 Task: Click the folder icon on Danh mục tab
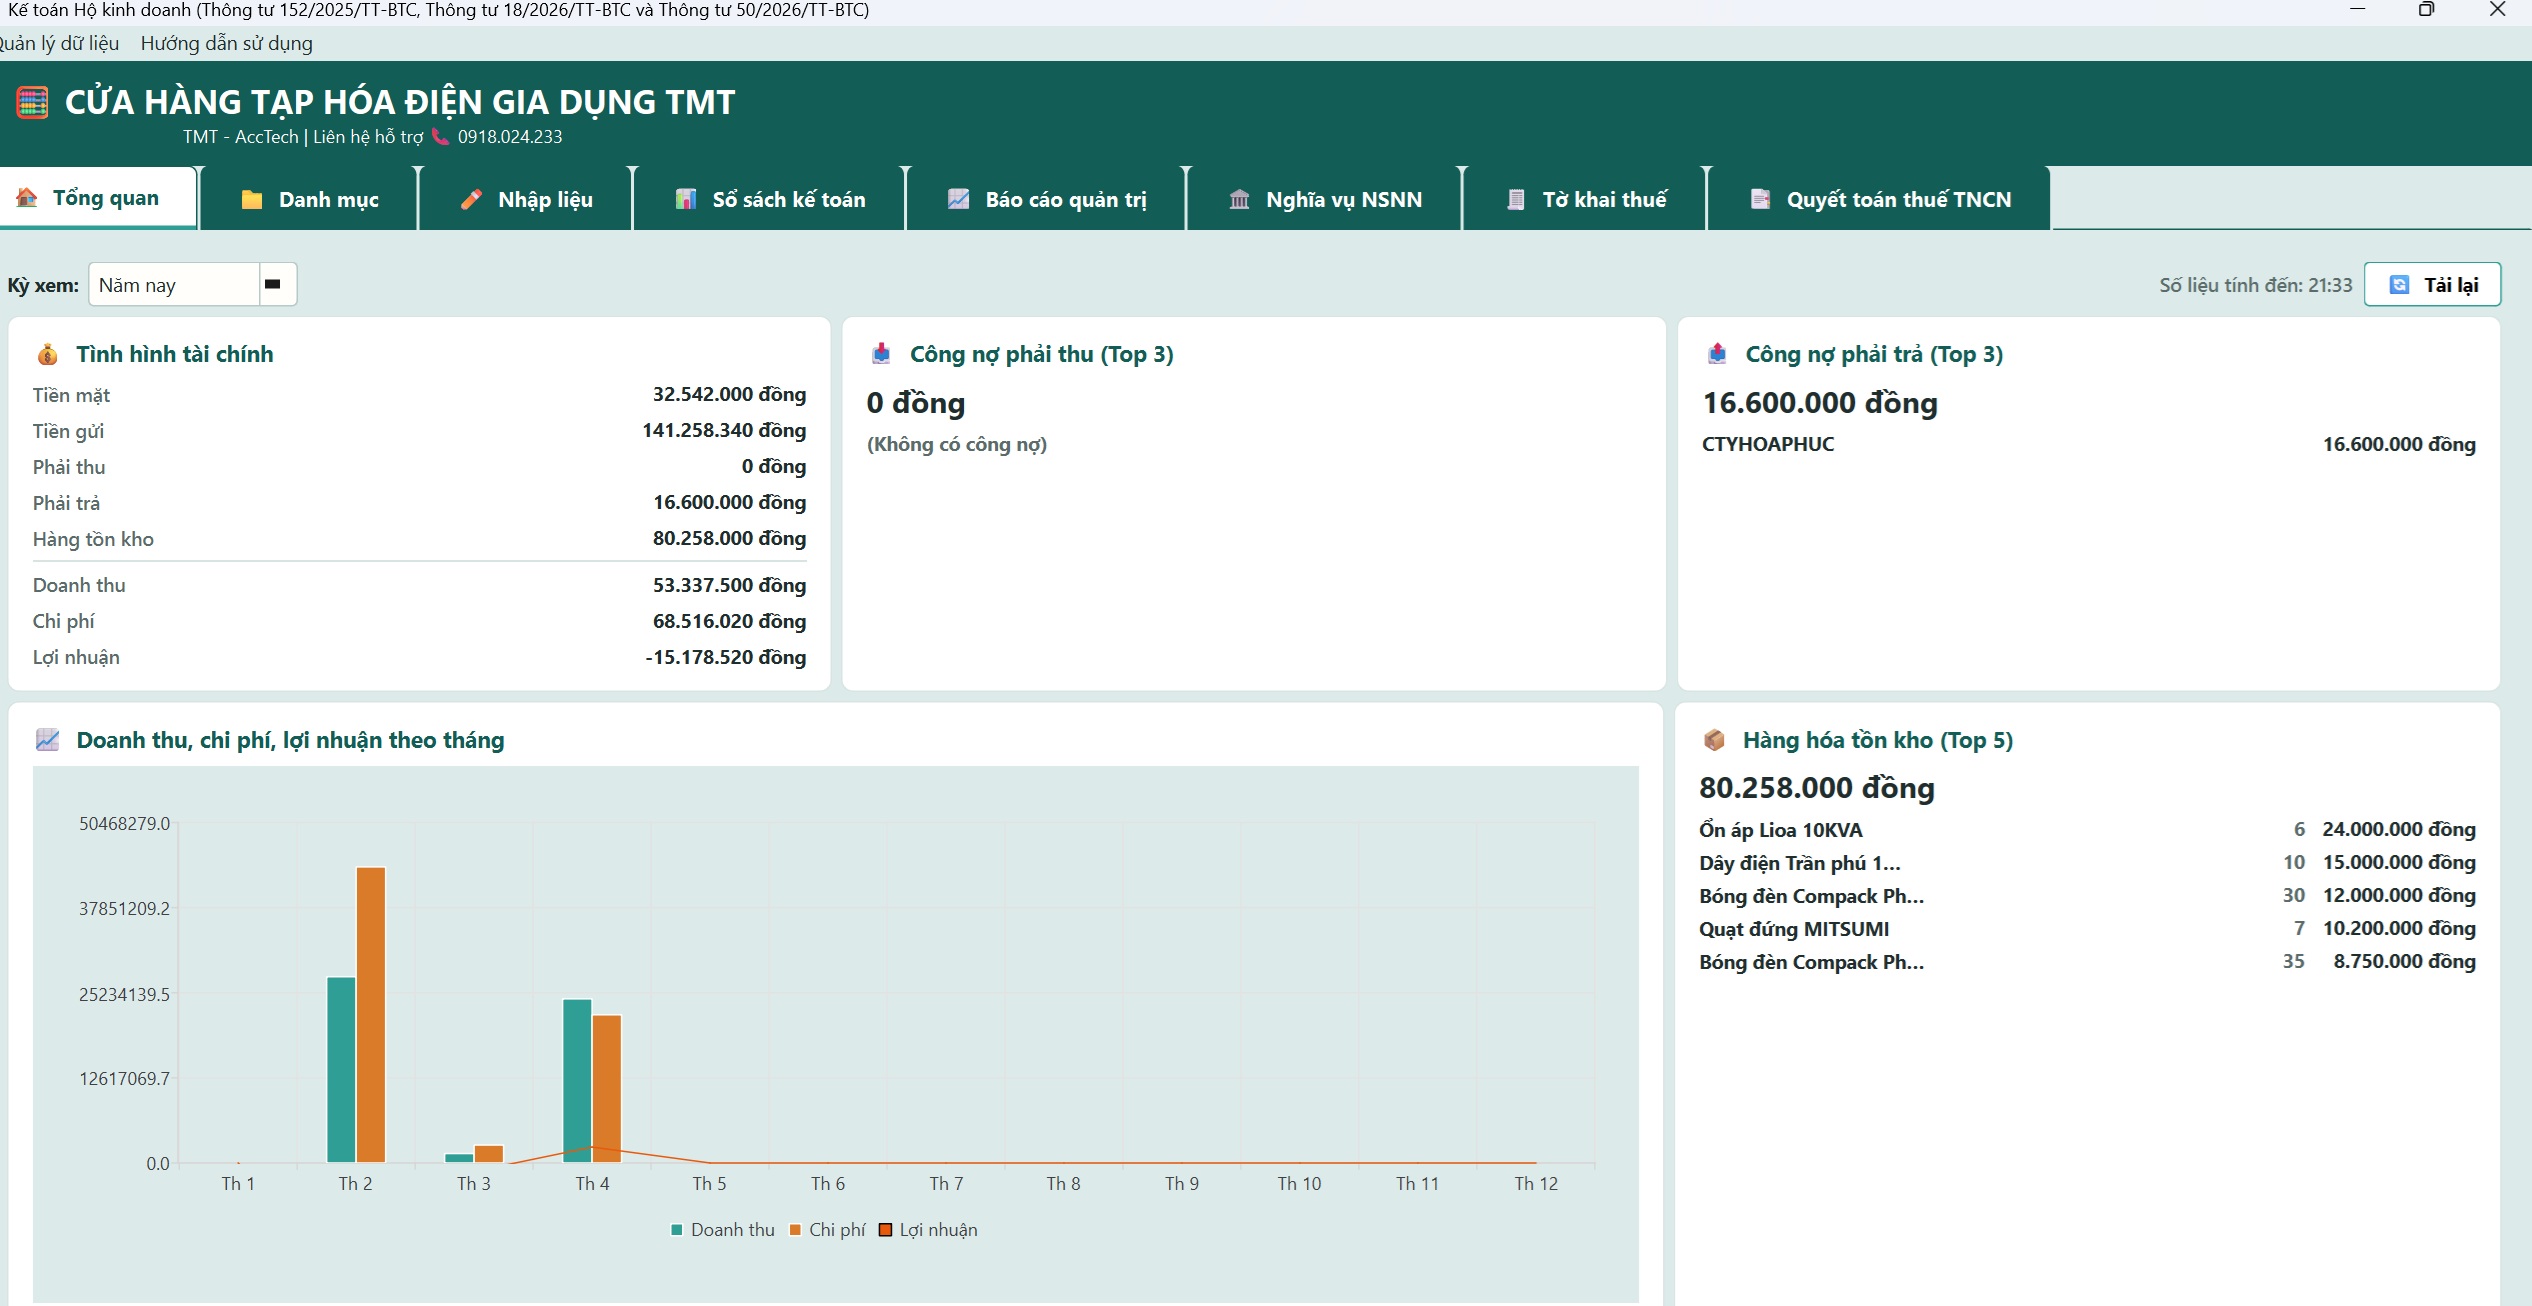click(252, 199)
